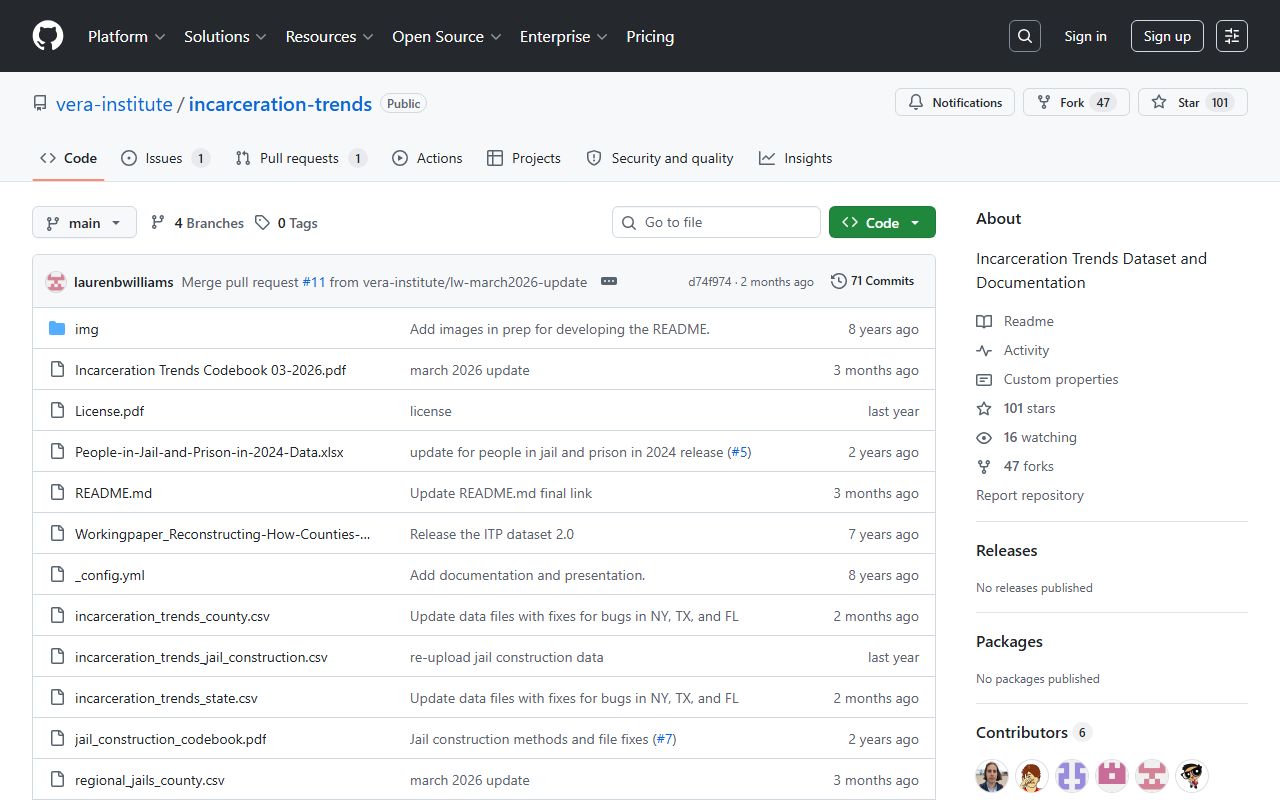The height and width of the screenshot is (800, 1280).
Task: Open the Insights tab
Action: coord(795,158)
